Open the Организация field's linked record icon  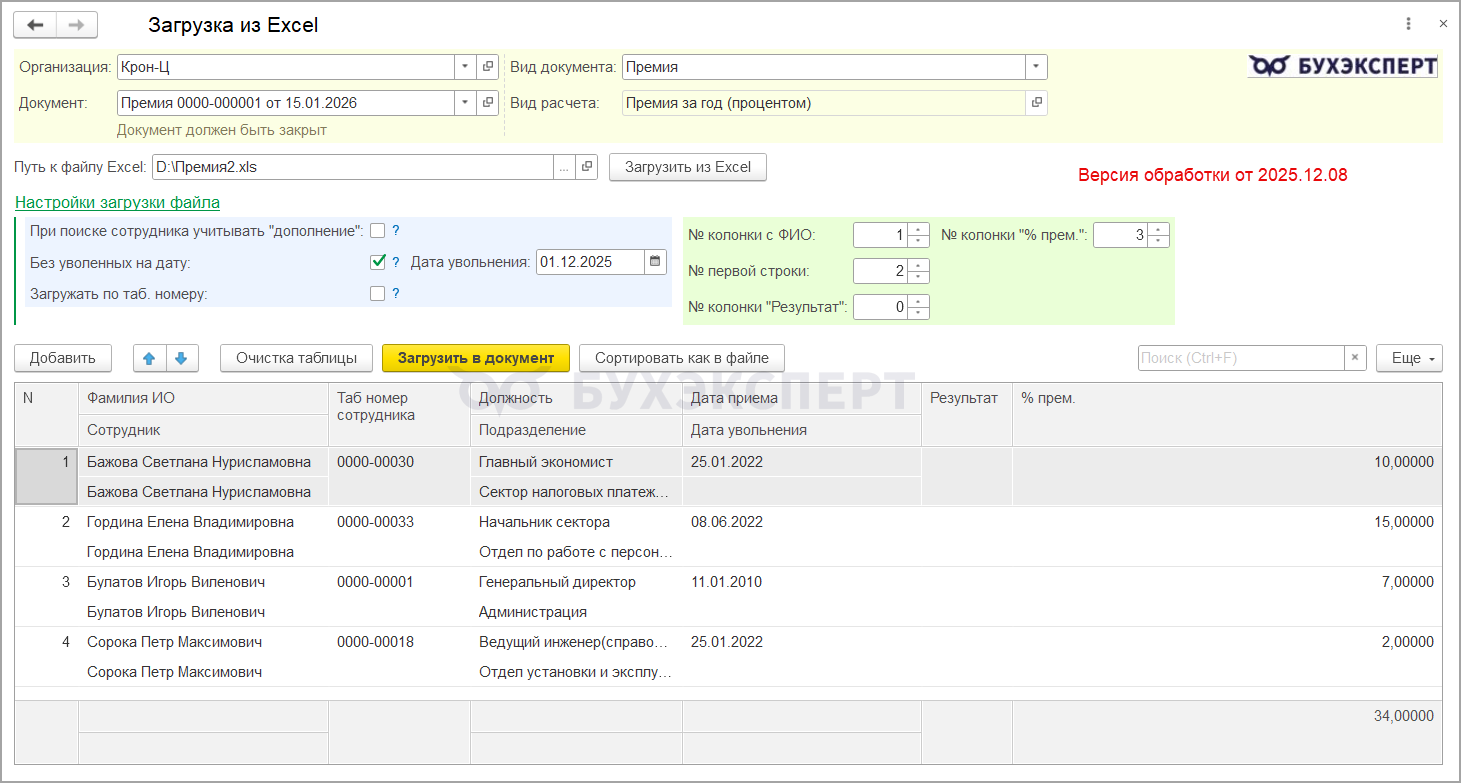488,67
